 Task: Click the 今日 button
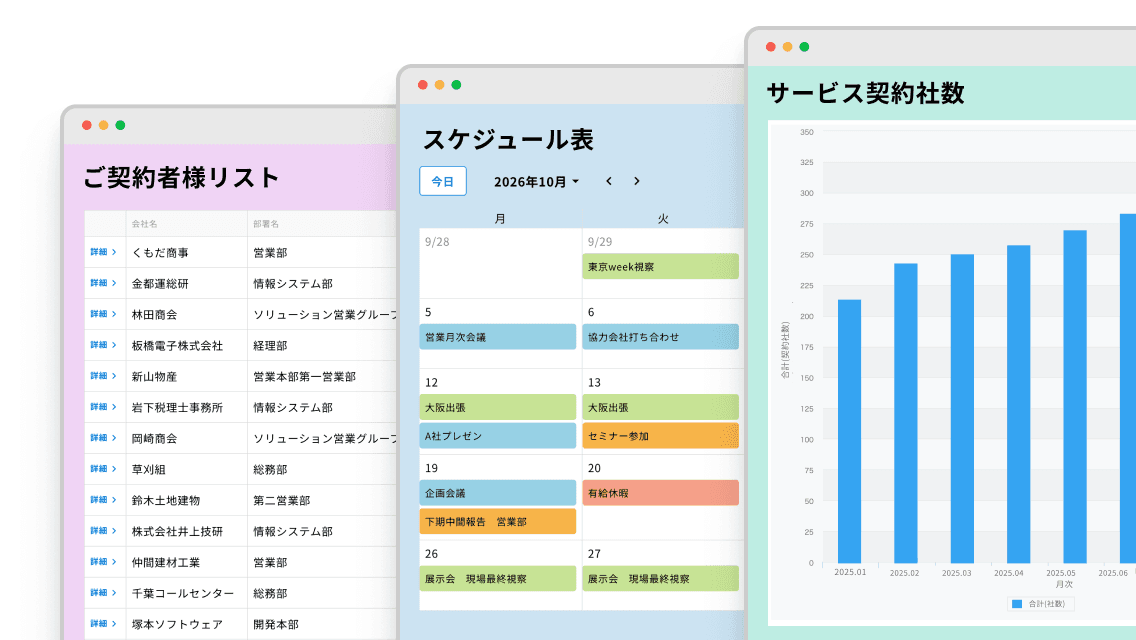[x=443, y=181]
